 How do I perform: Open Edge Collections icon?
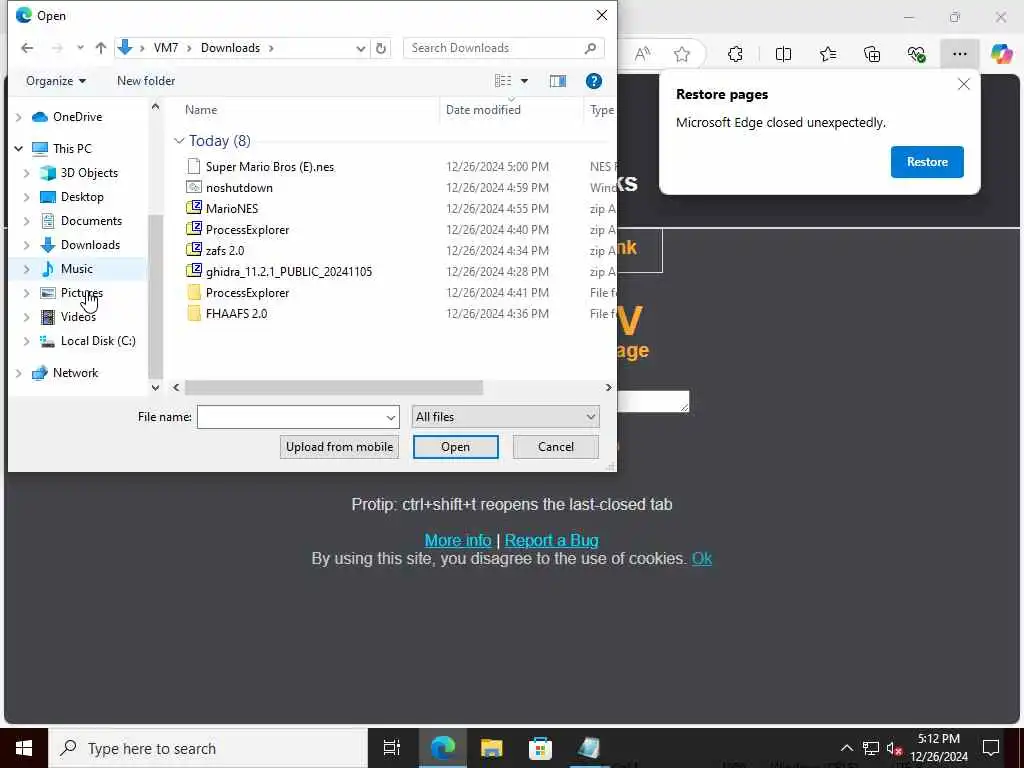[872, 54]
